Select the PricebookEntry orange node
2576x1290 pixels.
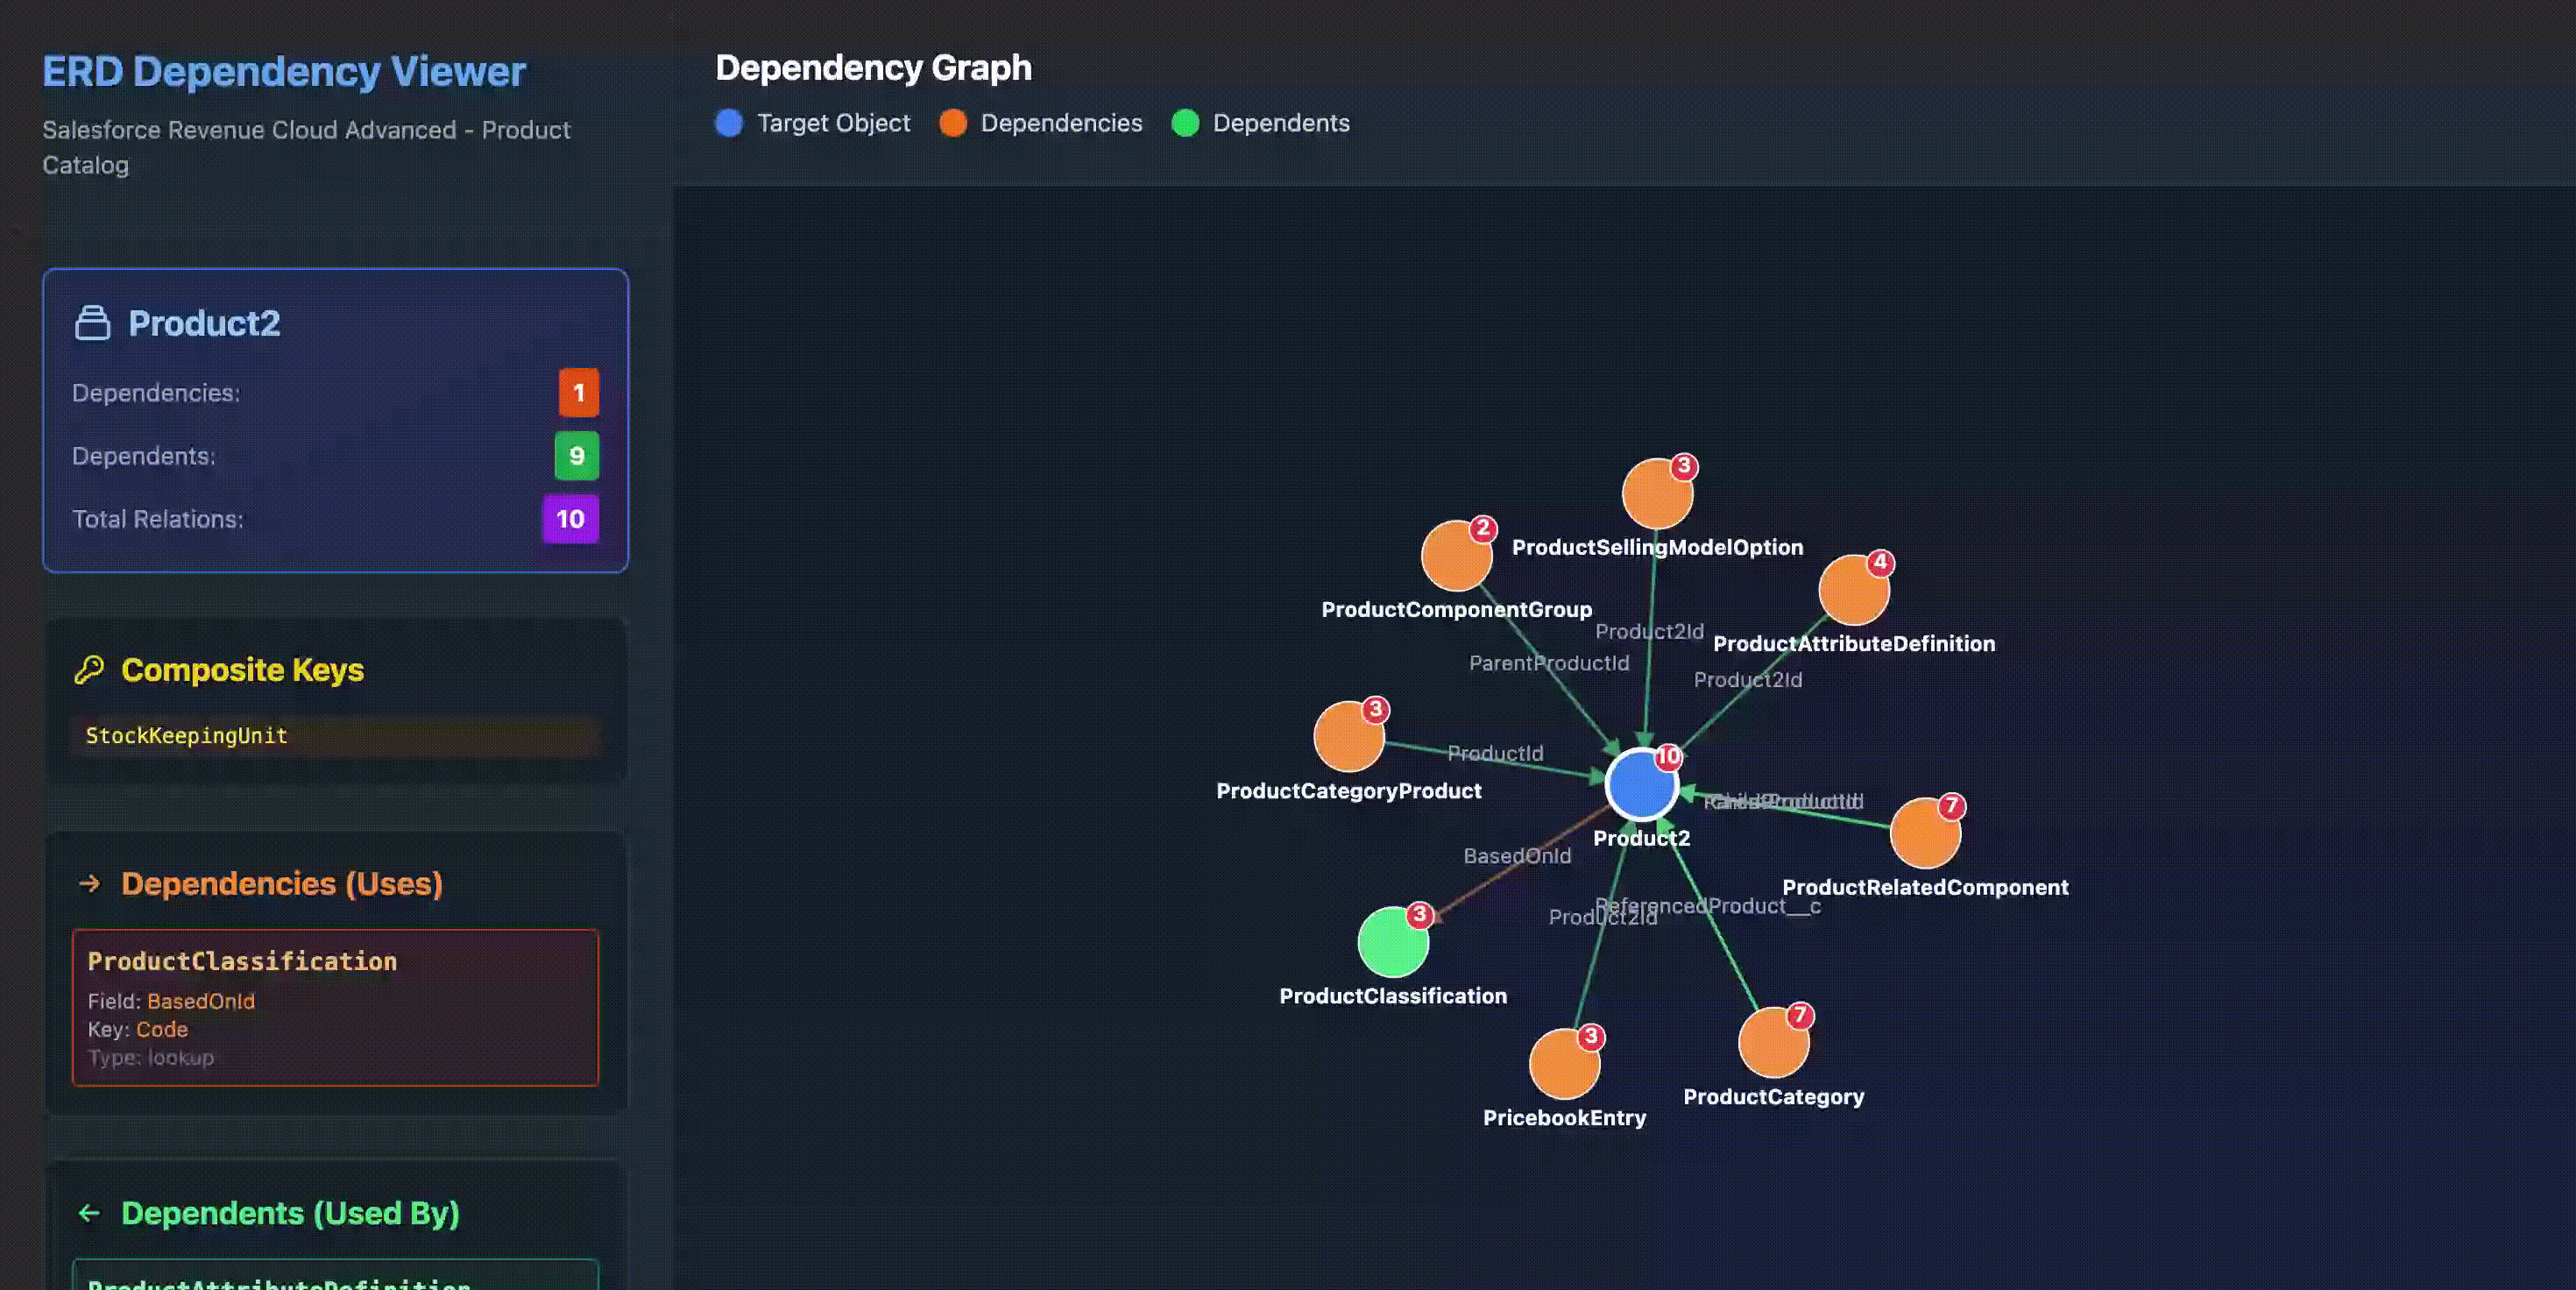click(1563, 1065)
